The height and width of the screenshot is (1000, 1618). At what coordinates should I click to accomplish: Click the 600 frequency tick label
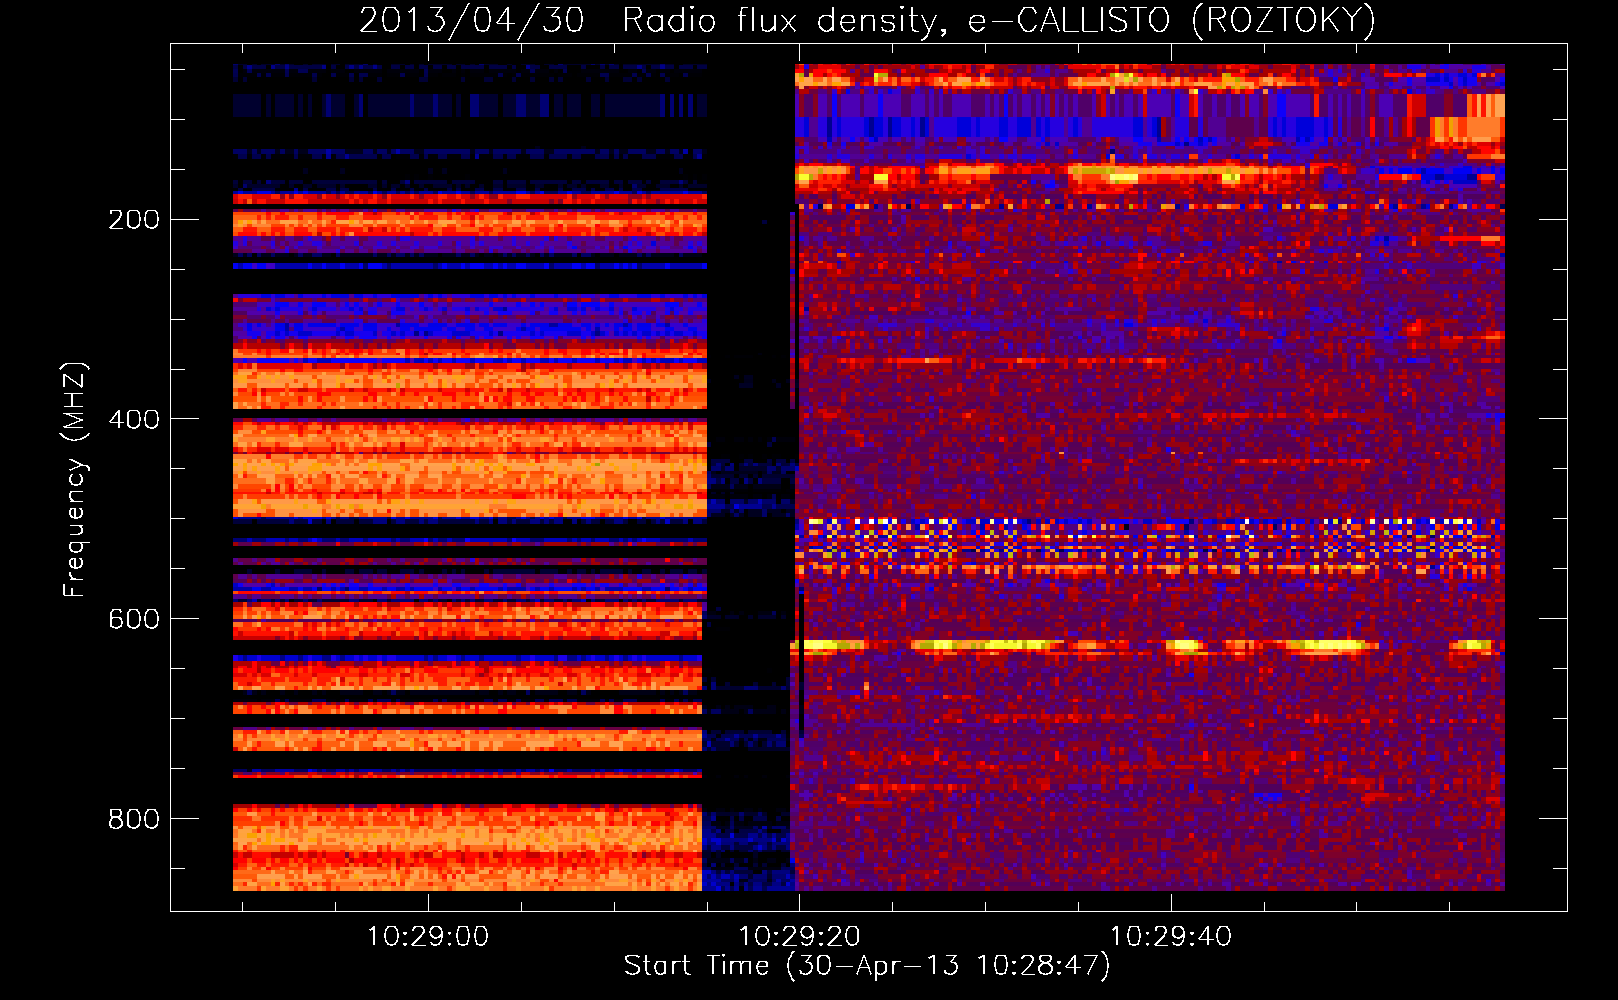coord(134,620)
